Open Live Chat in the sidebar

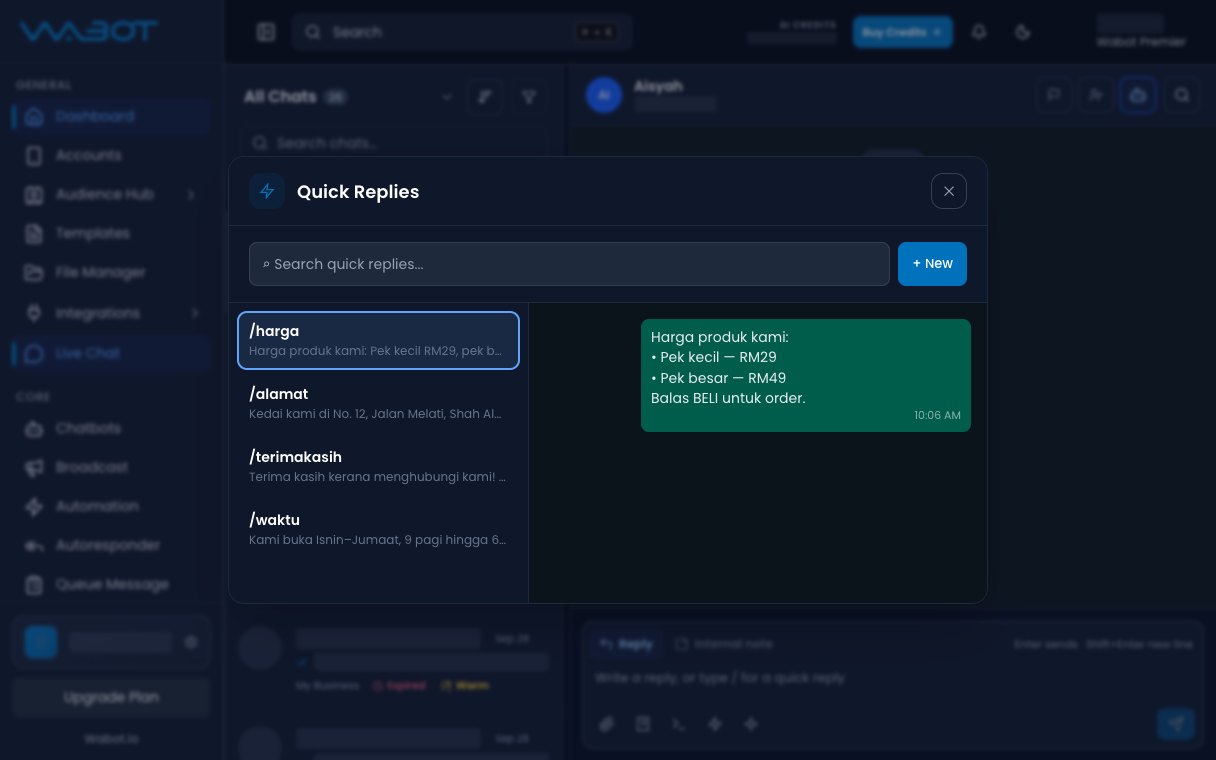click(111, 353)
